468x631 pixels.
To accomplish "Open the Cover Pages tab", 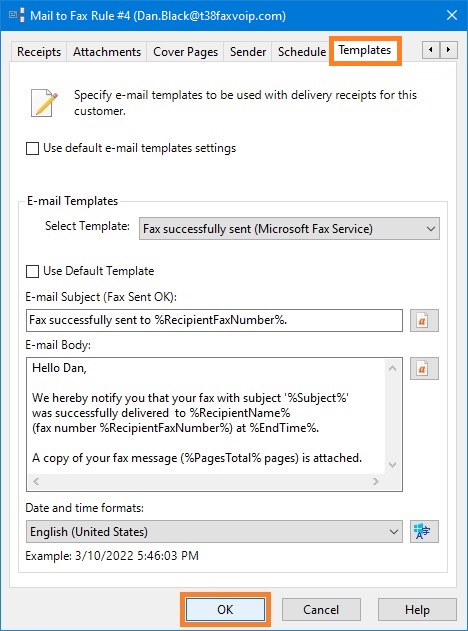I will point(186,52).
